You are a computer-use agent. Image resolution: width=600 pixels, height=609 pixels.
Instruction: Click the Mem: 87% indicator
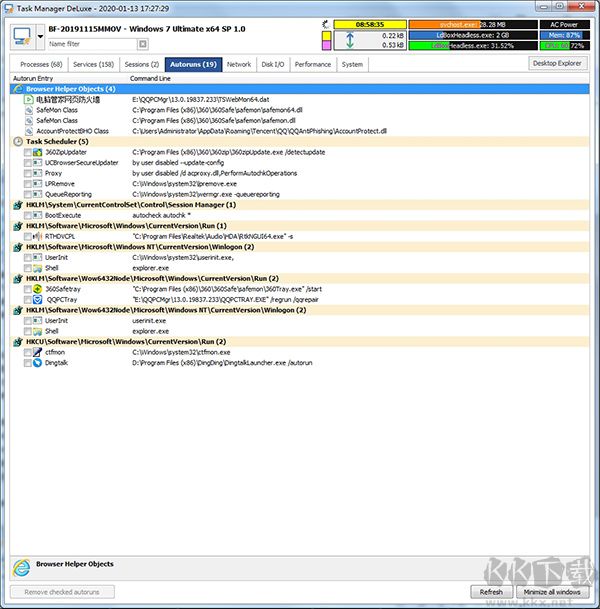tap(565, 35)
